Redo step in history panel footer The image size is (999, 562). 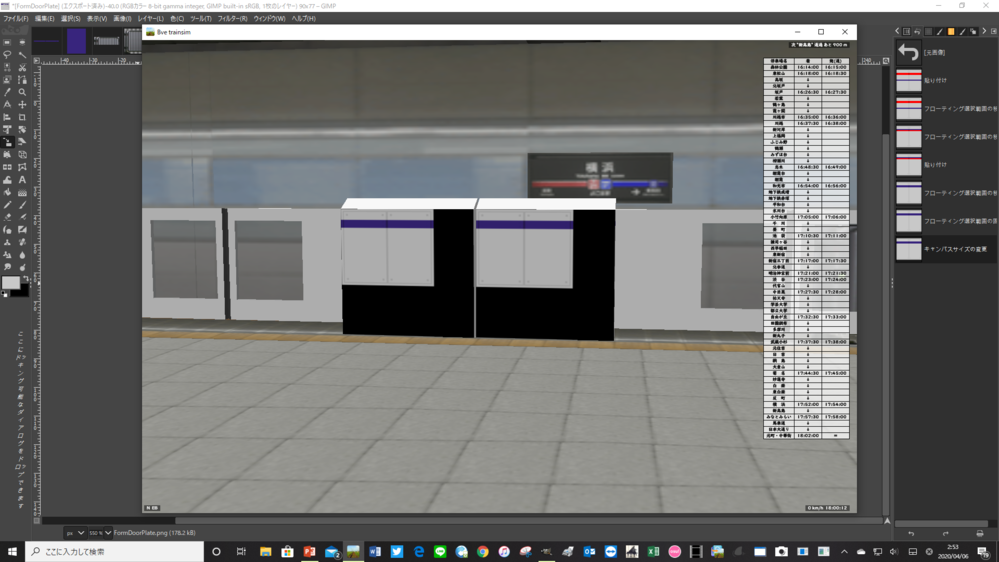pos(945,533)
